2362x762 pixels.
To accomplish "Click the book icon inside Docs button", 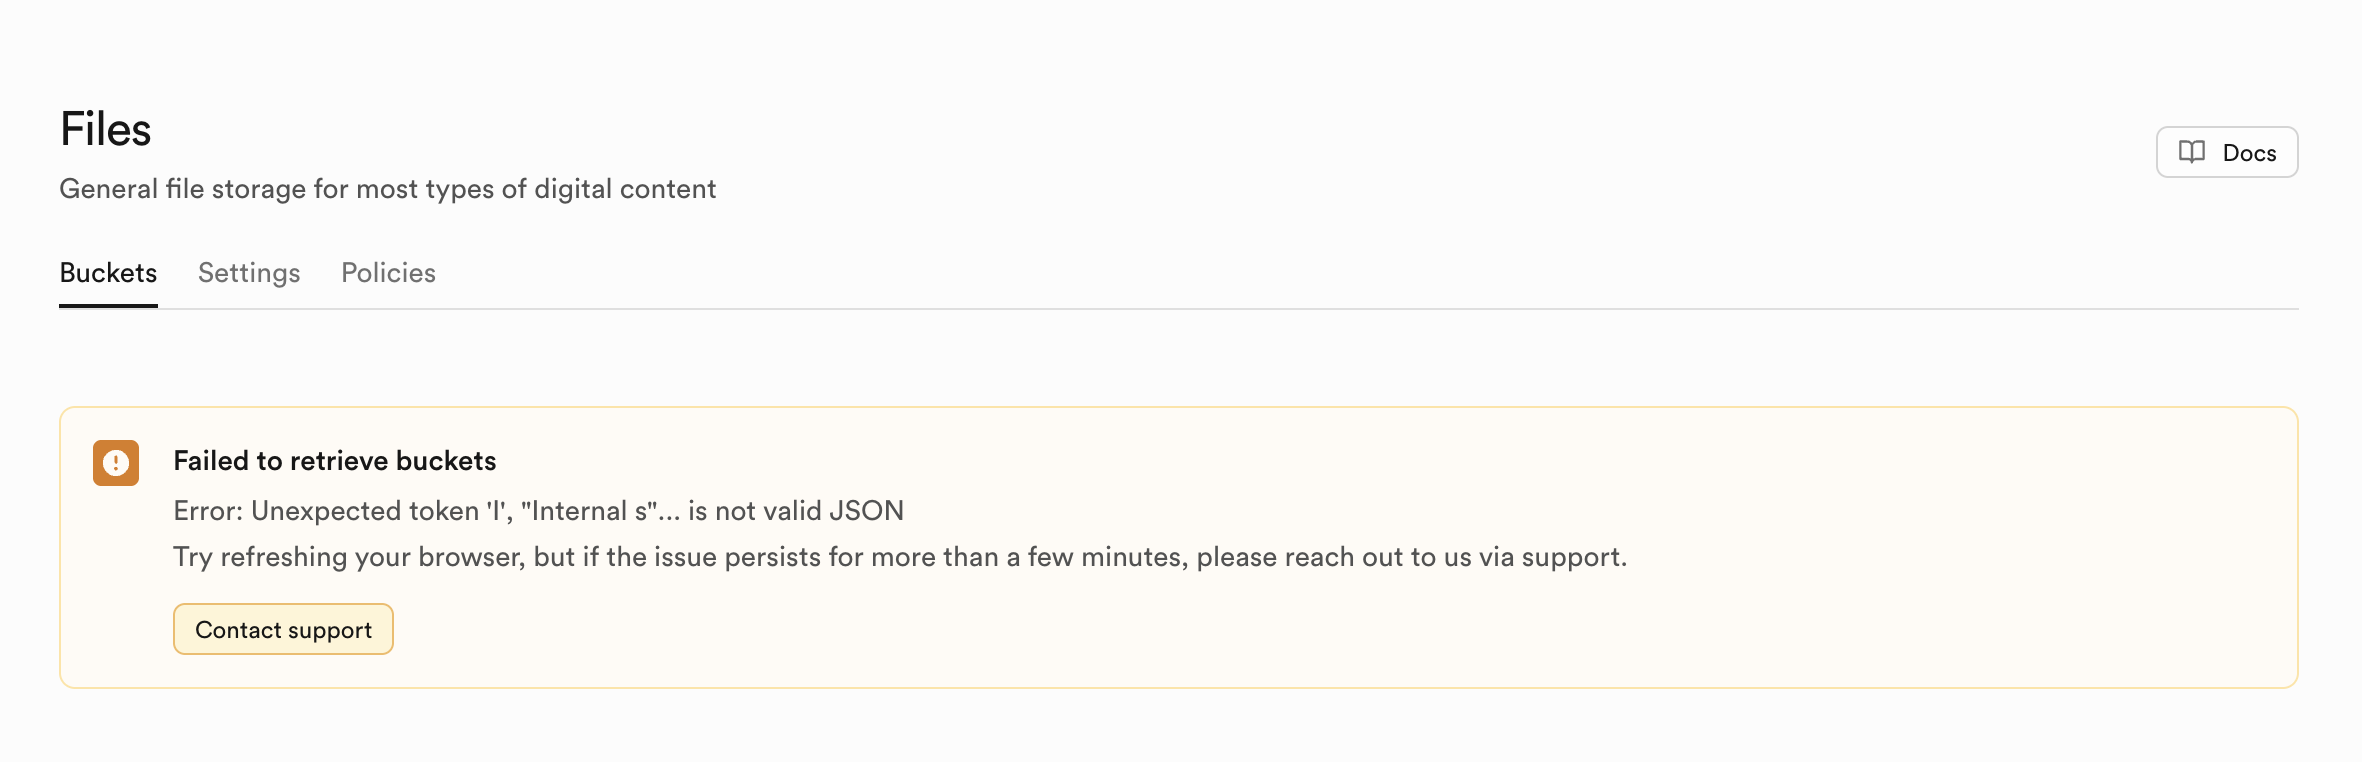I will [2191, 152].
